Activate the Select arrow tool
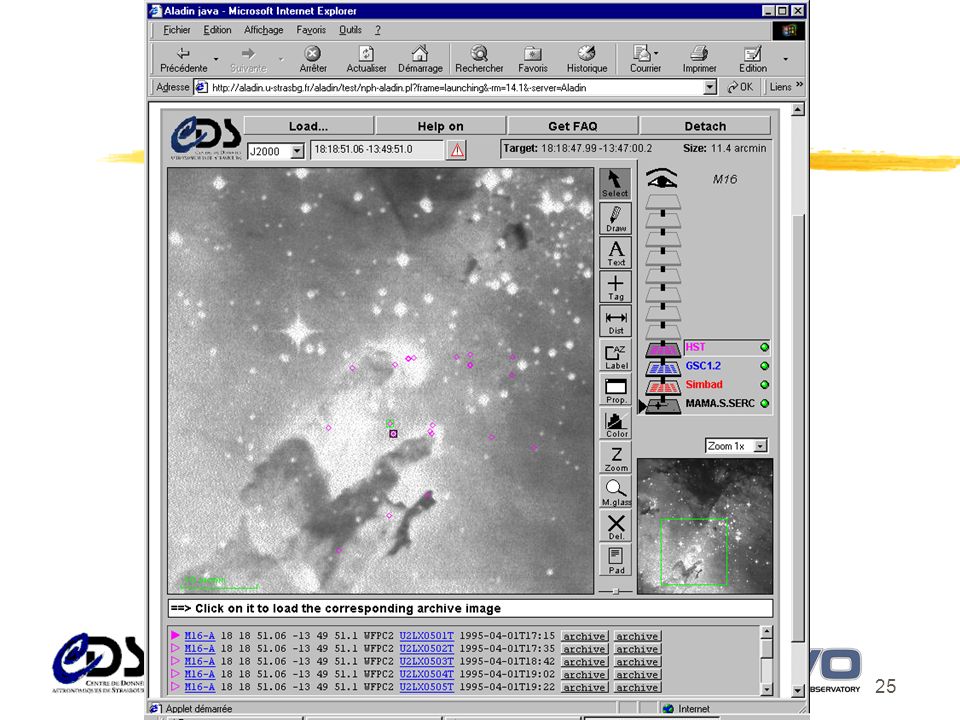The width and height of the screenshot is (960, 720). tap(615, 183)
